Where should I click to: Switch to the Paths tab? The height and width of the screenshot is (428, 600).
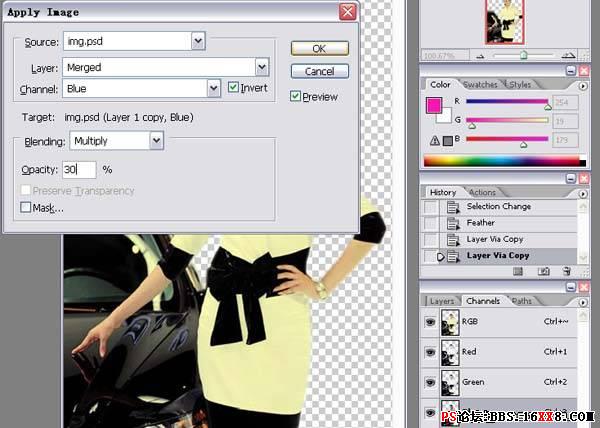[x=522, y=301]
